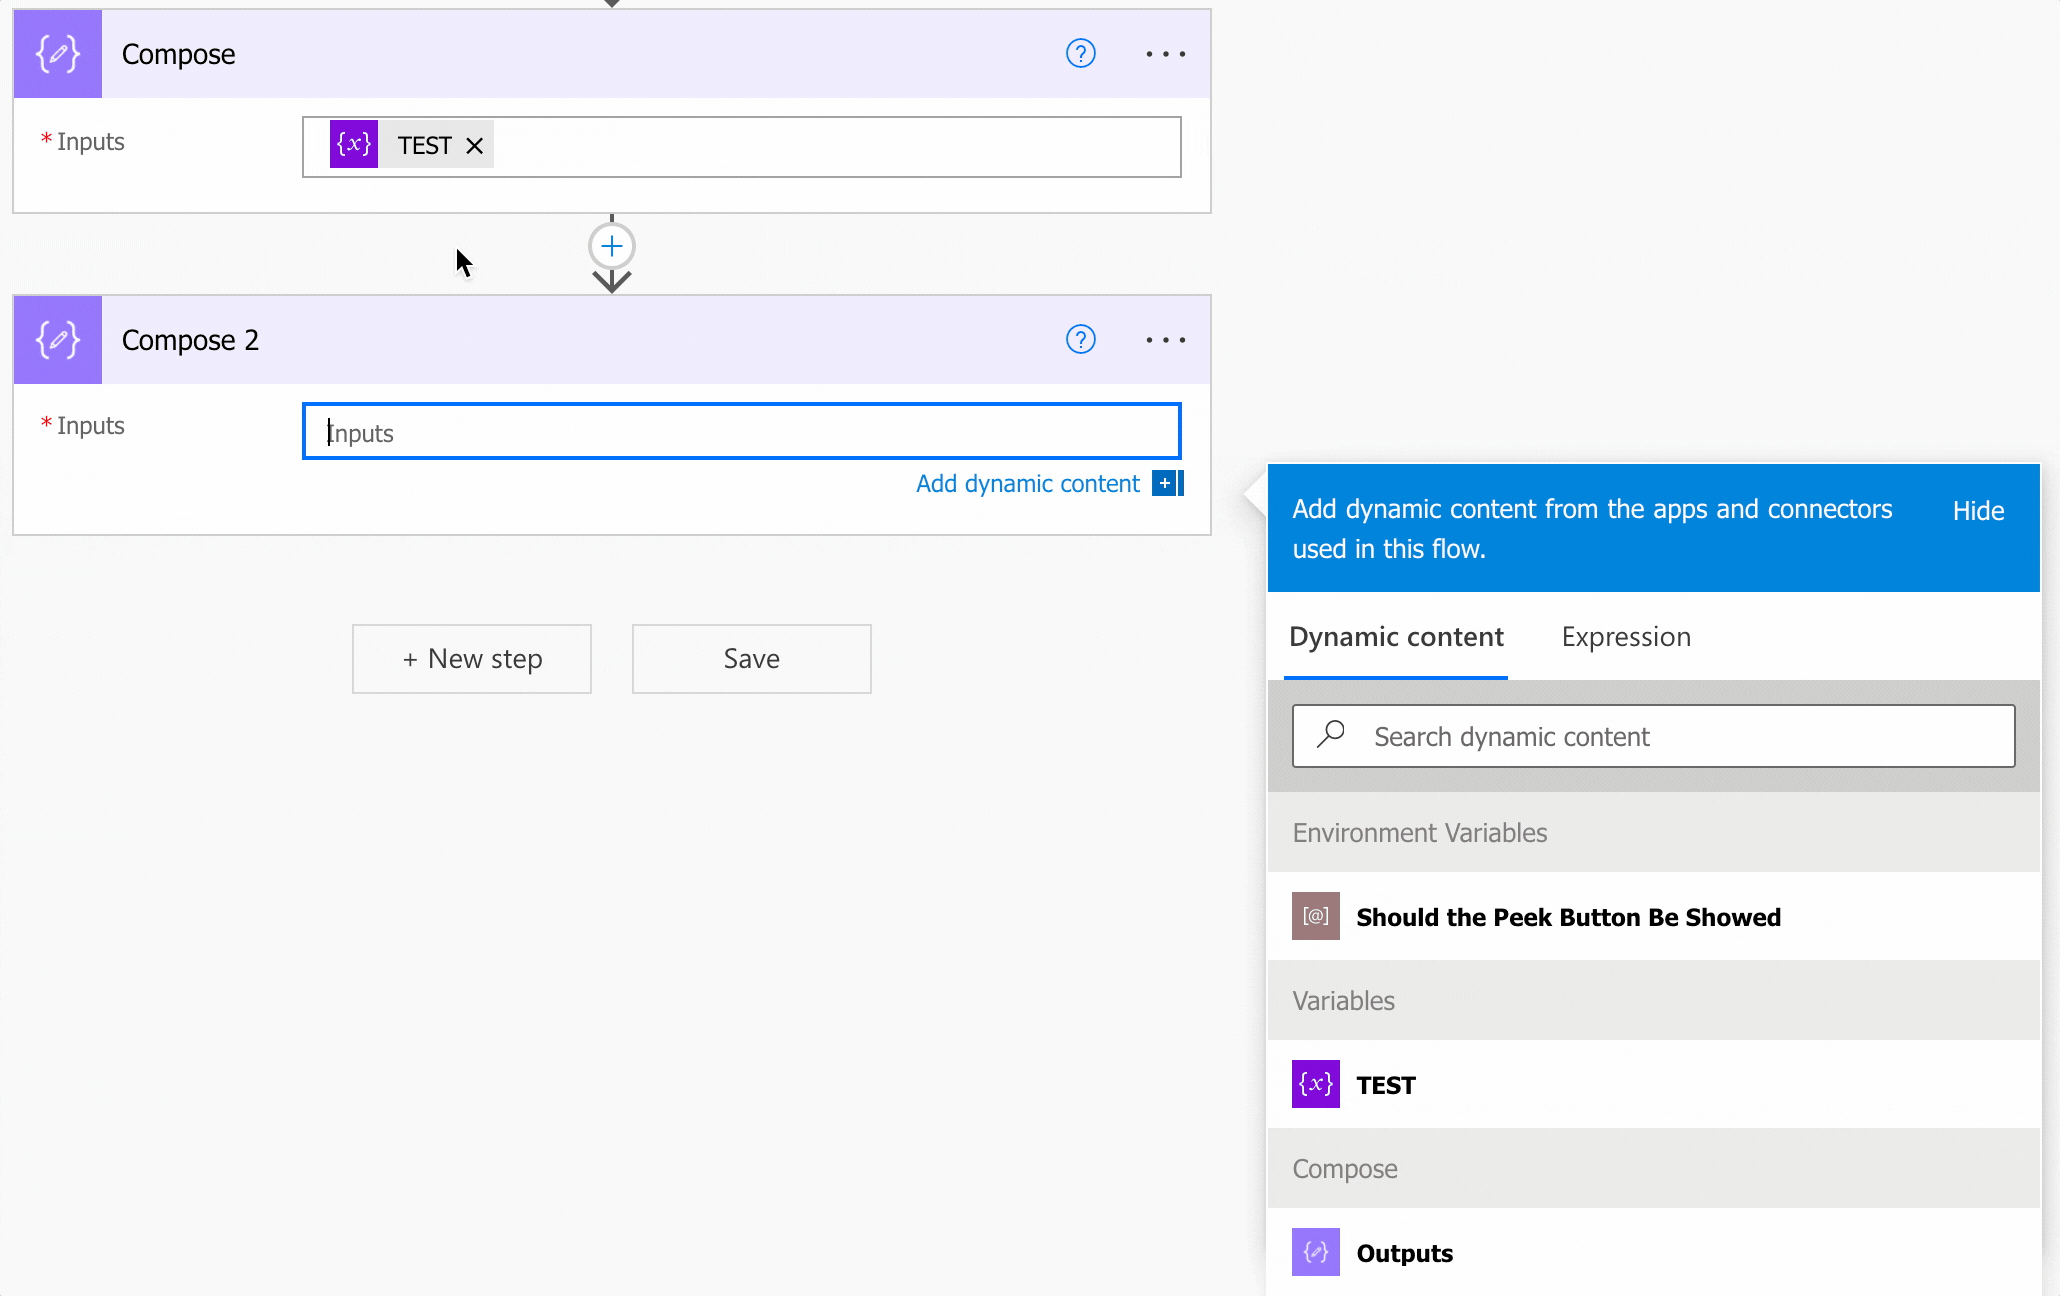This screenshot has height=1296, width=2060.
Task: Click the New step button
Action: [x=472, y=659]
